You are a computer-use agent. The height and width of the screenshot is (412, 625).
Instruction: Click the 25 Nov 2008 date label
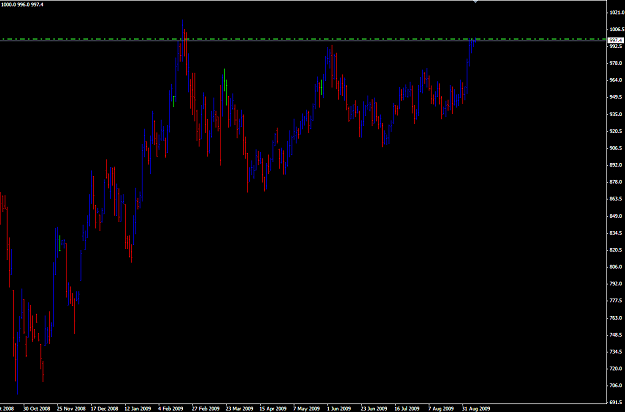coord(71,408)
